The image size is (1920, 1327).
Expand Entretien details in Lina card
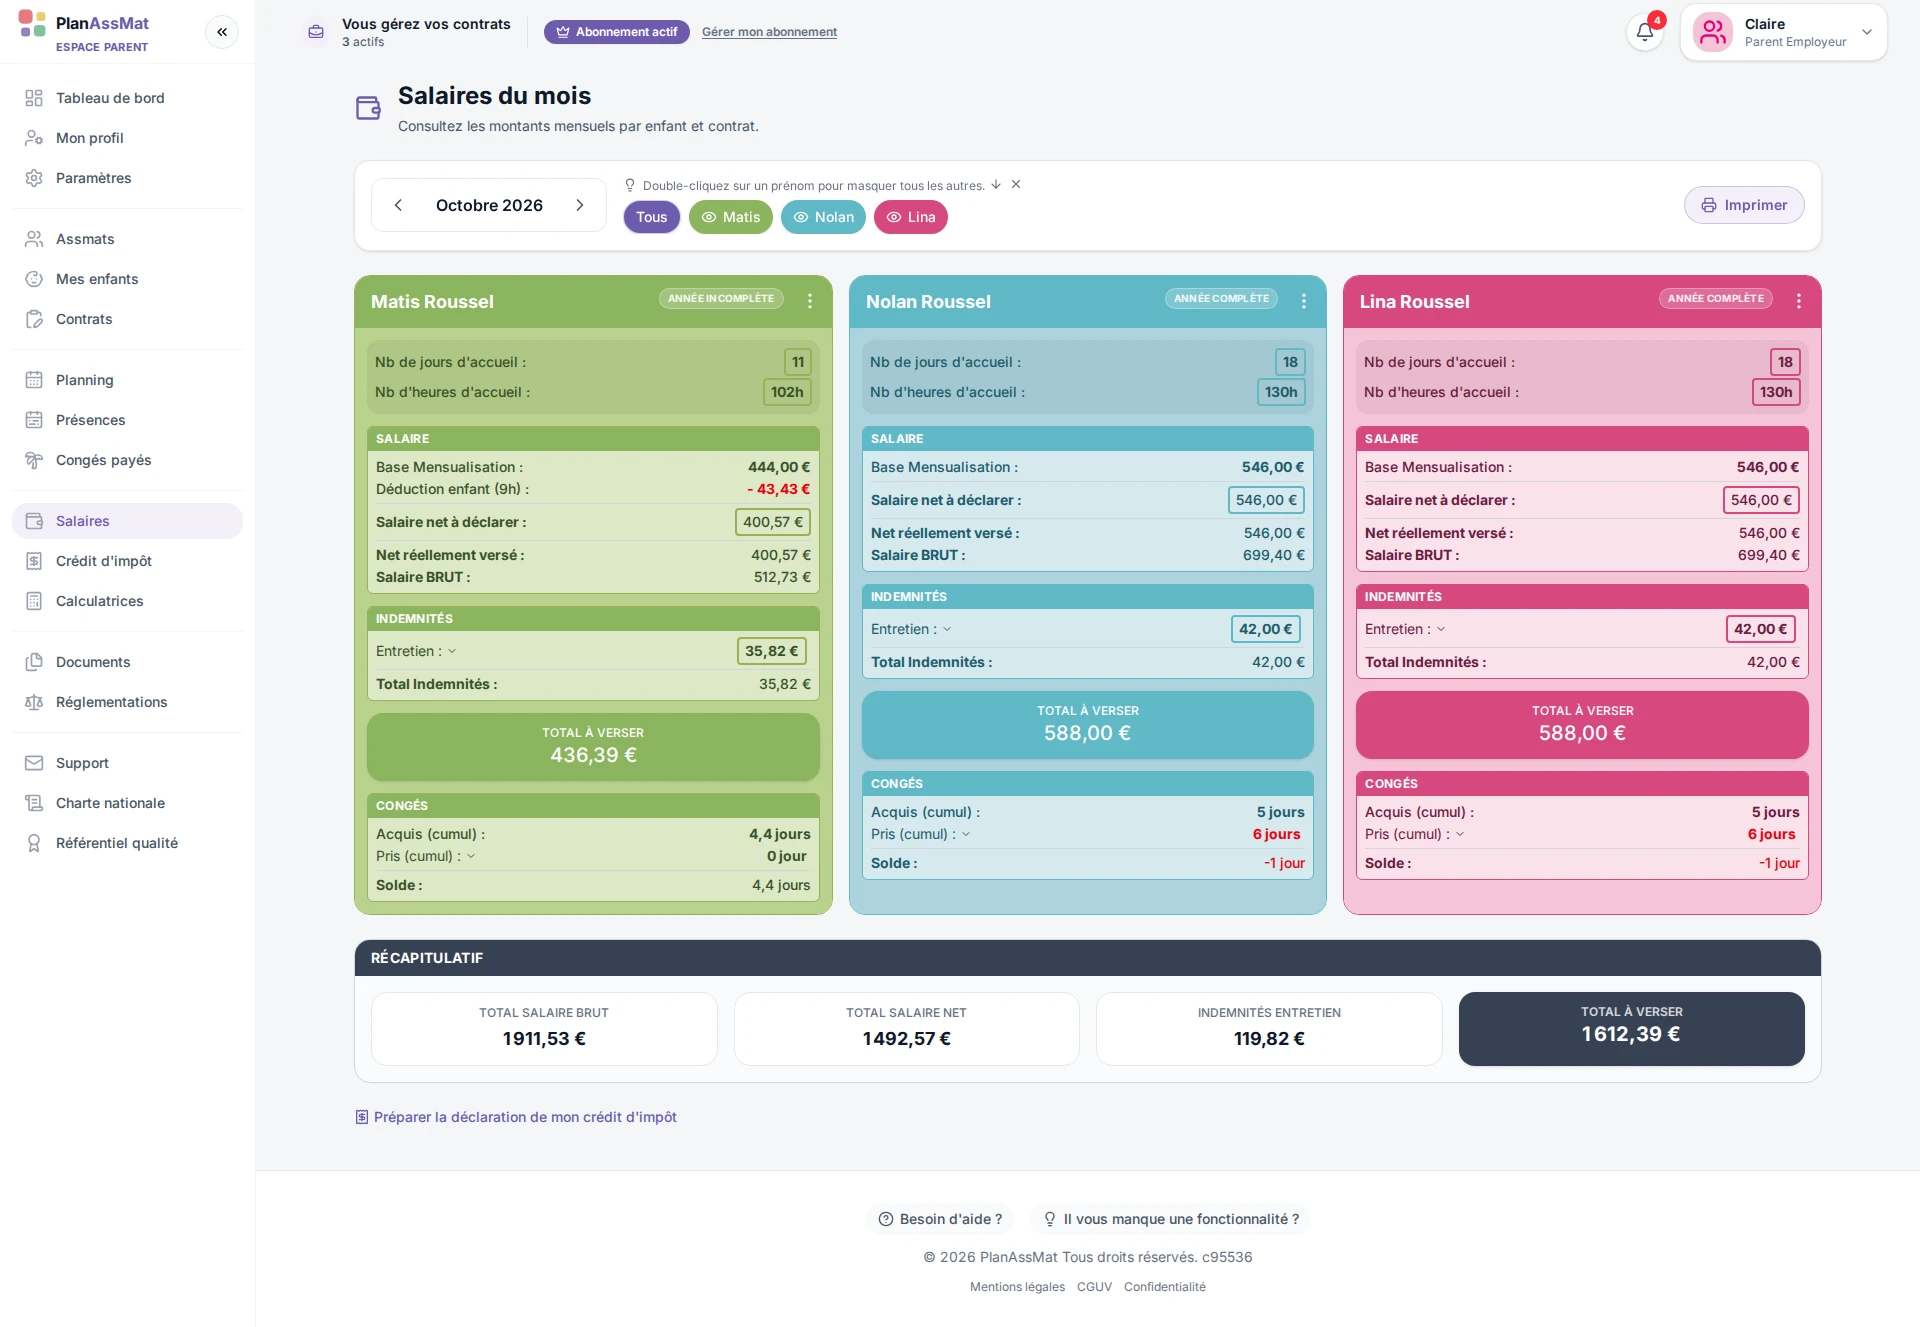point(1441,629)
